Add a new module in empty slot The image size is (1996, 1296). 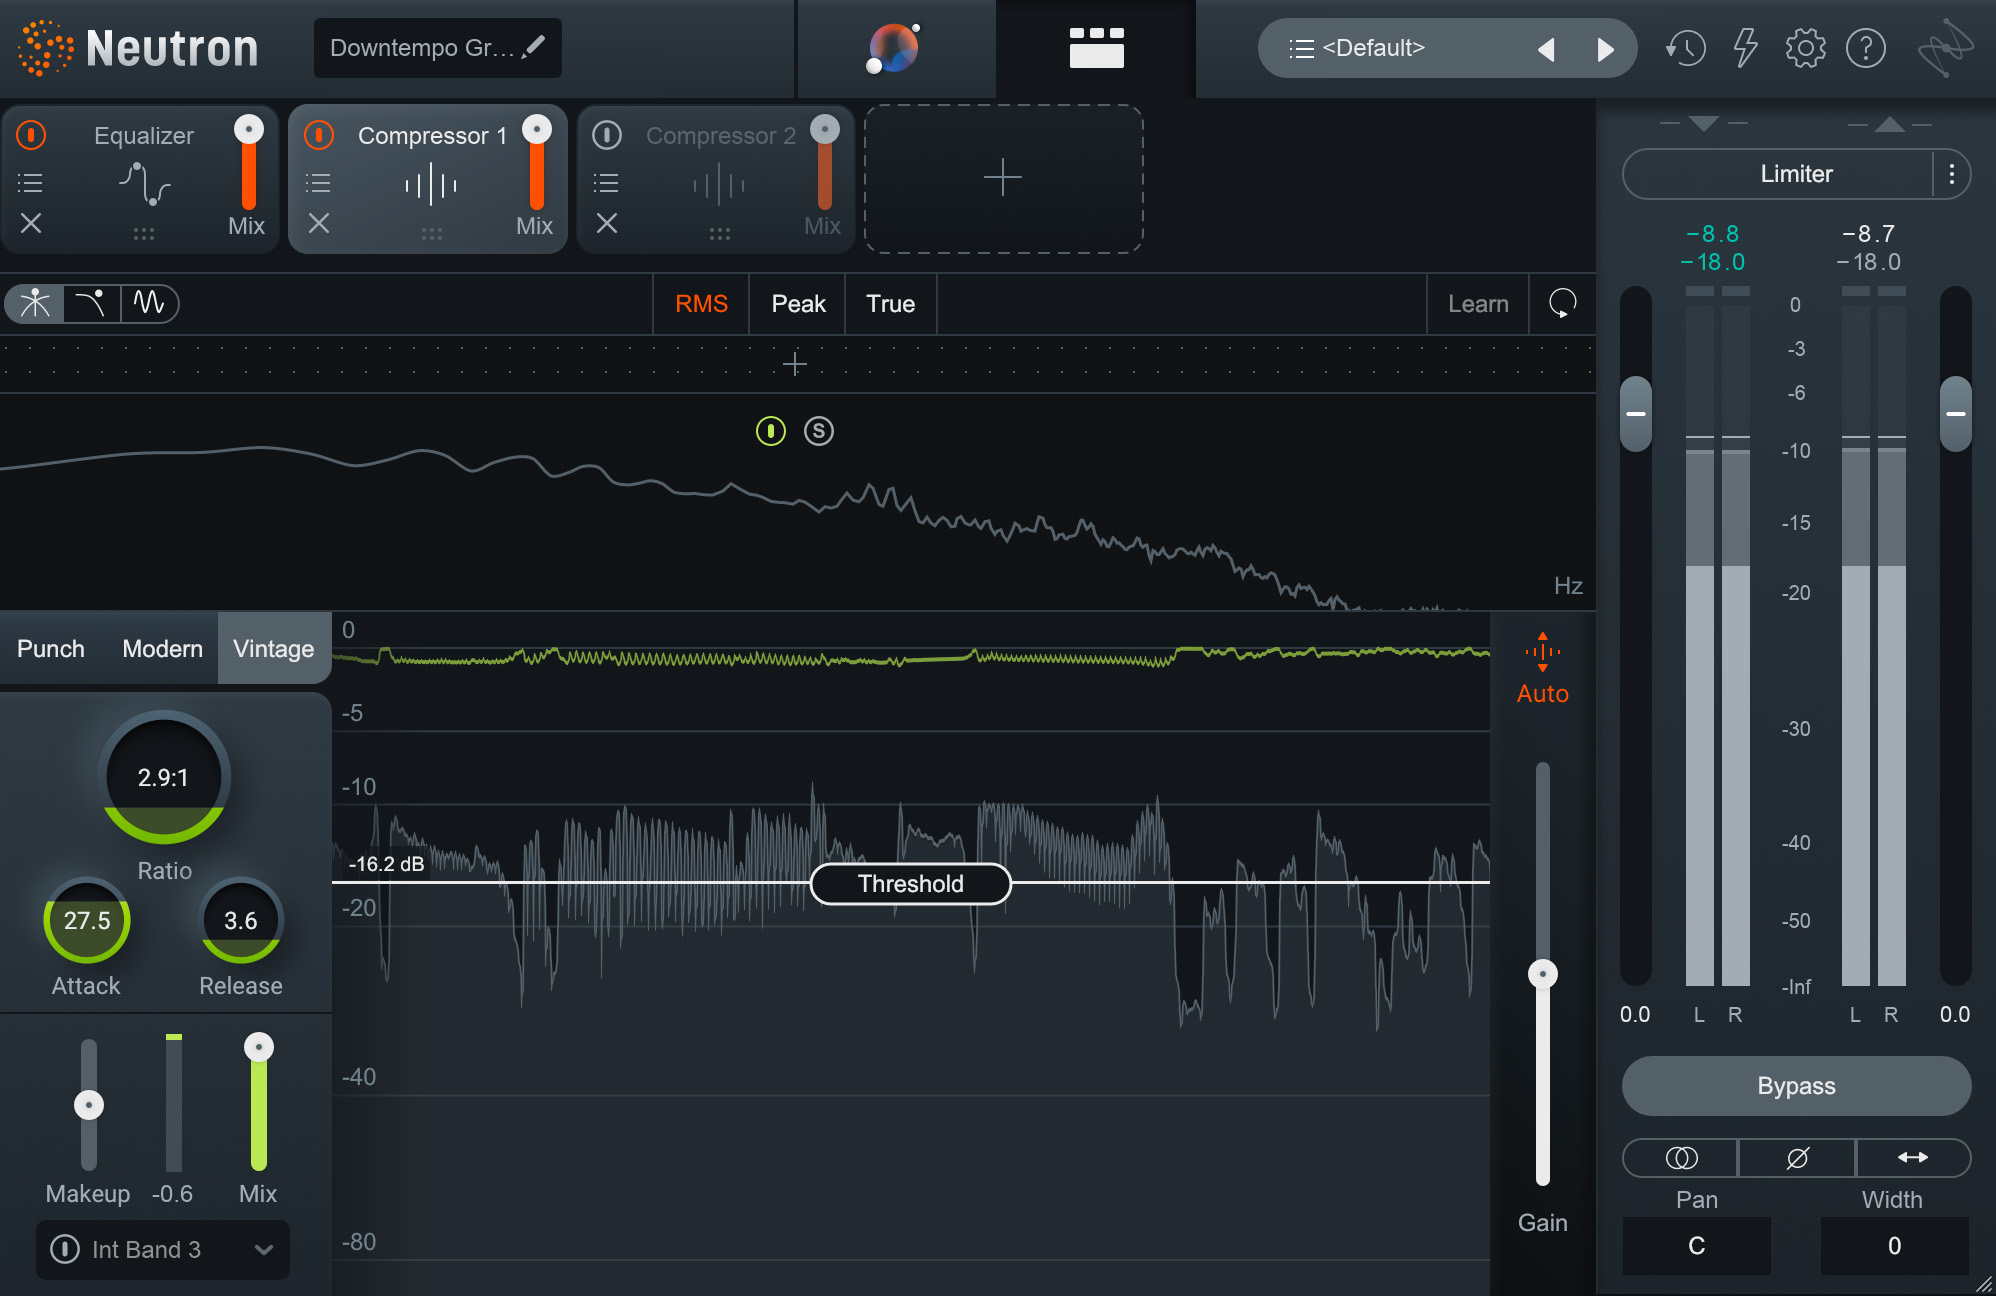(x=1003, y=179)
